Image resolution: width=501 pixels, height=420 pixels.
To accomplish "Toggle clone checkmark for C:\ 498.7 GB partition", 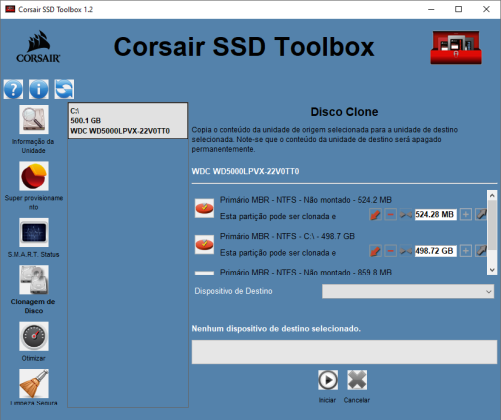I will coord(204,245).
